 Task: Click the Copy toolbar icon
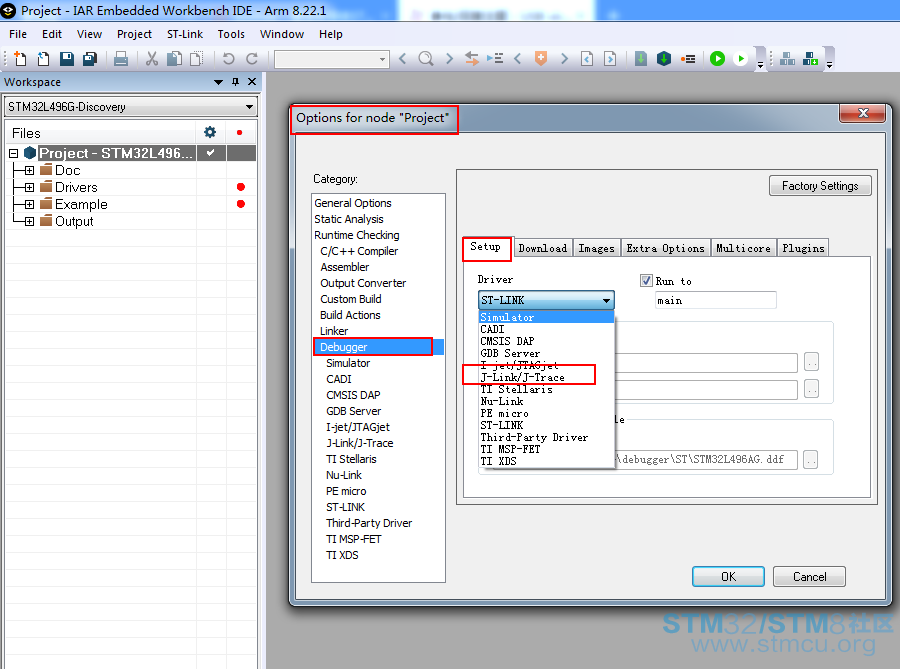click(x=174, y=59)
